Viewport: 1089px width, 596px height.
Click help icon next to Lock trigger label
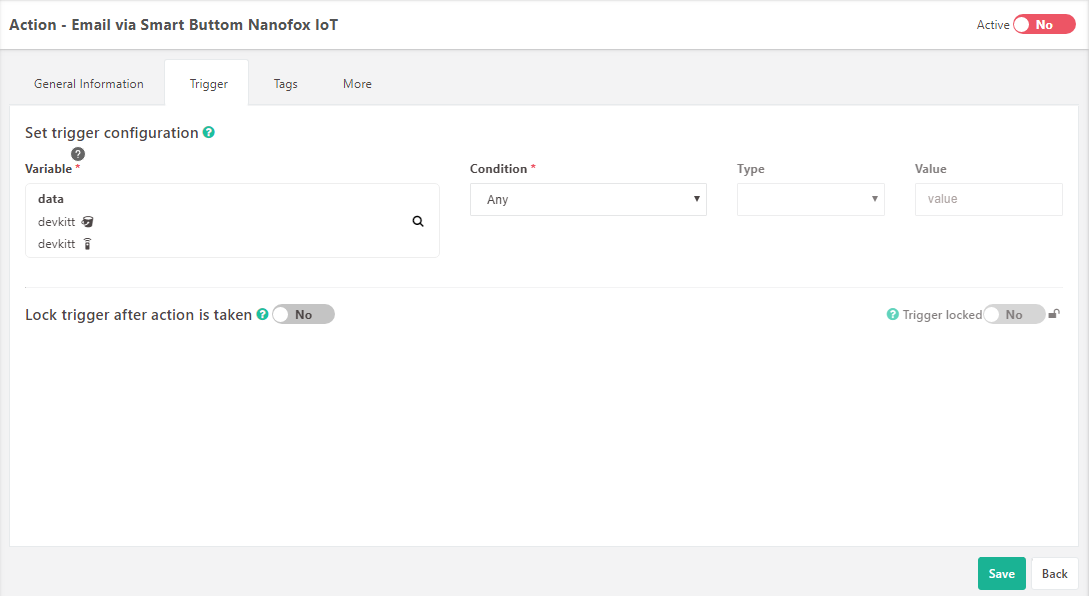[x=263, y=314]
